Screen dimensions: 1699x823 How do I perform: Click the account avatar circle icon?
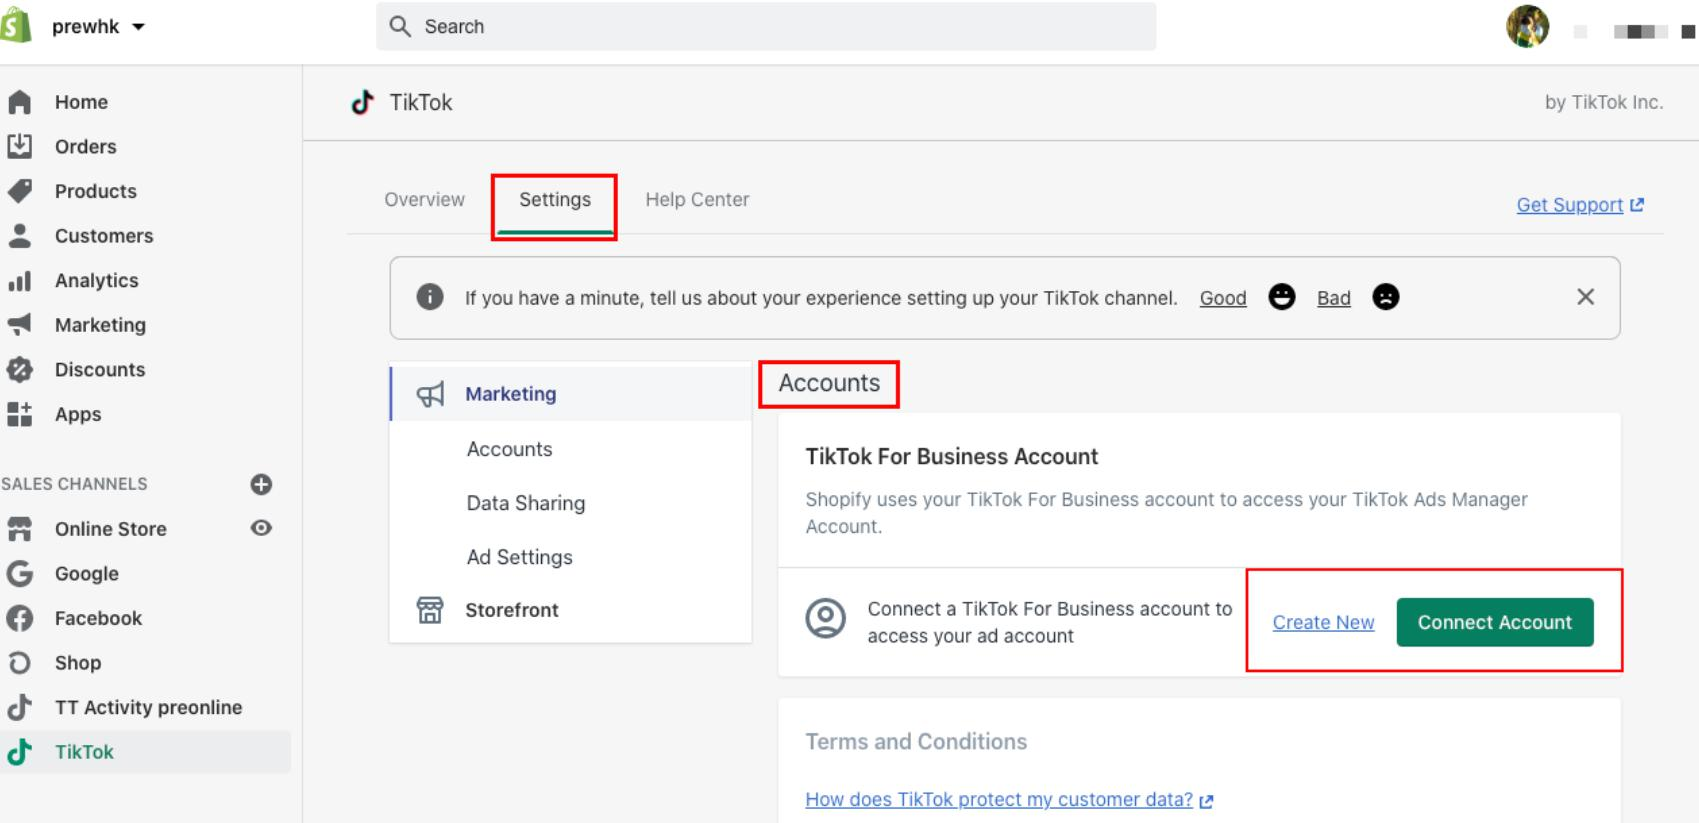[x=826, y=619]
